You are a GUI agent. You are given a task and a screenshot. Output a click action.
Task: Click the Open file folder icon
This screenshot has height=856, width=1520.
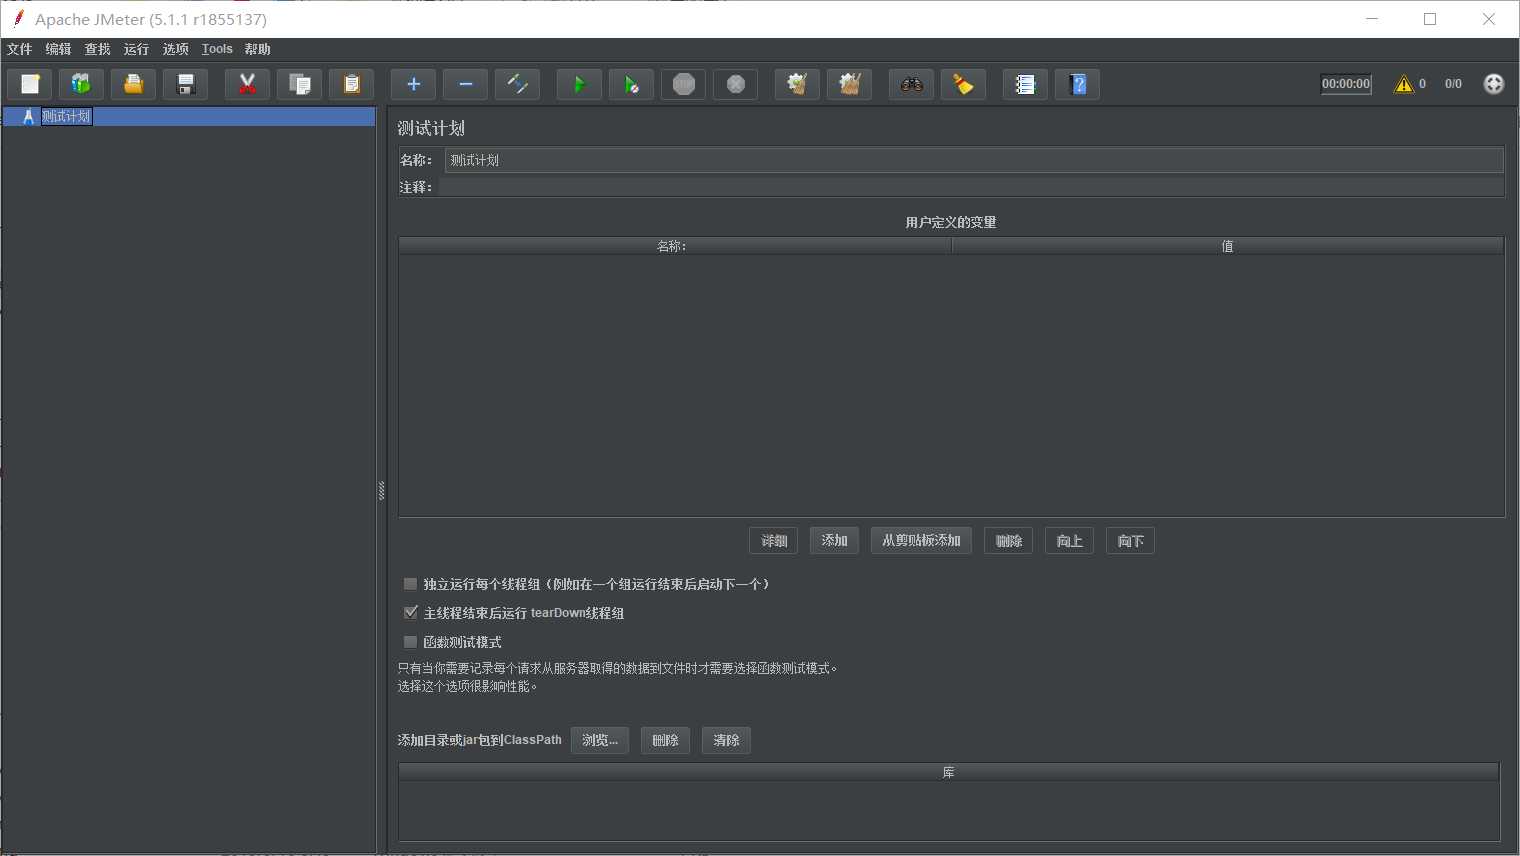point(133,85)
